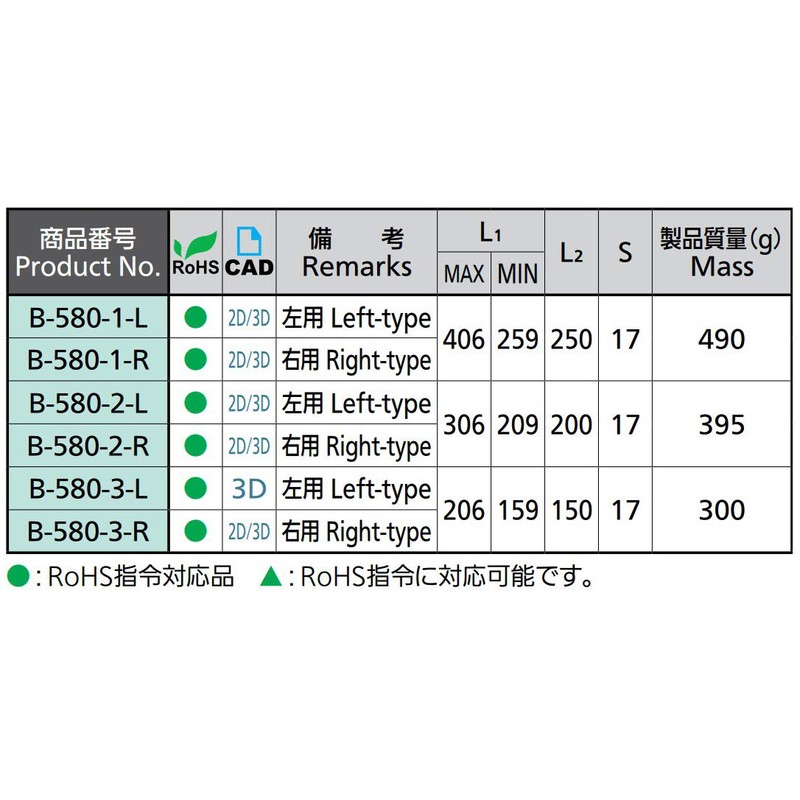Open the 2D/3D CAD link for B-580-1-L
Viewport: 800px width, 800px height.
tap(249, 318)
